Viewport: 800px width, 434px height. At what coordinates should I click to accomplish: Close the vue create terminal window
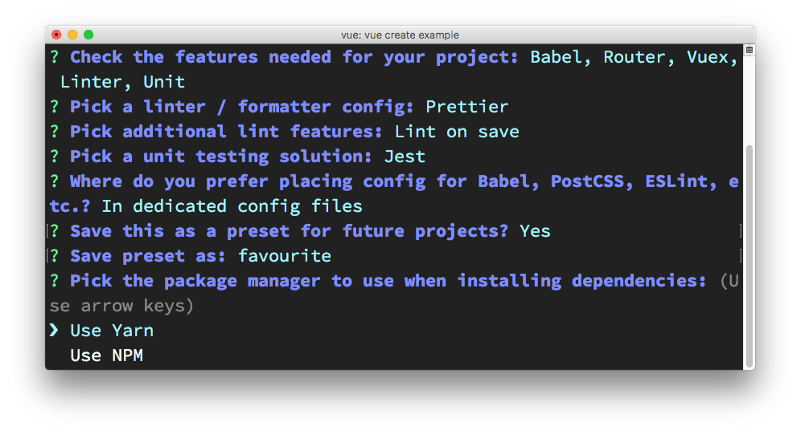tap(56, 35)
